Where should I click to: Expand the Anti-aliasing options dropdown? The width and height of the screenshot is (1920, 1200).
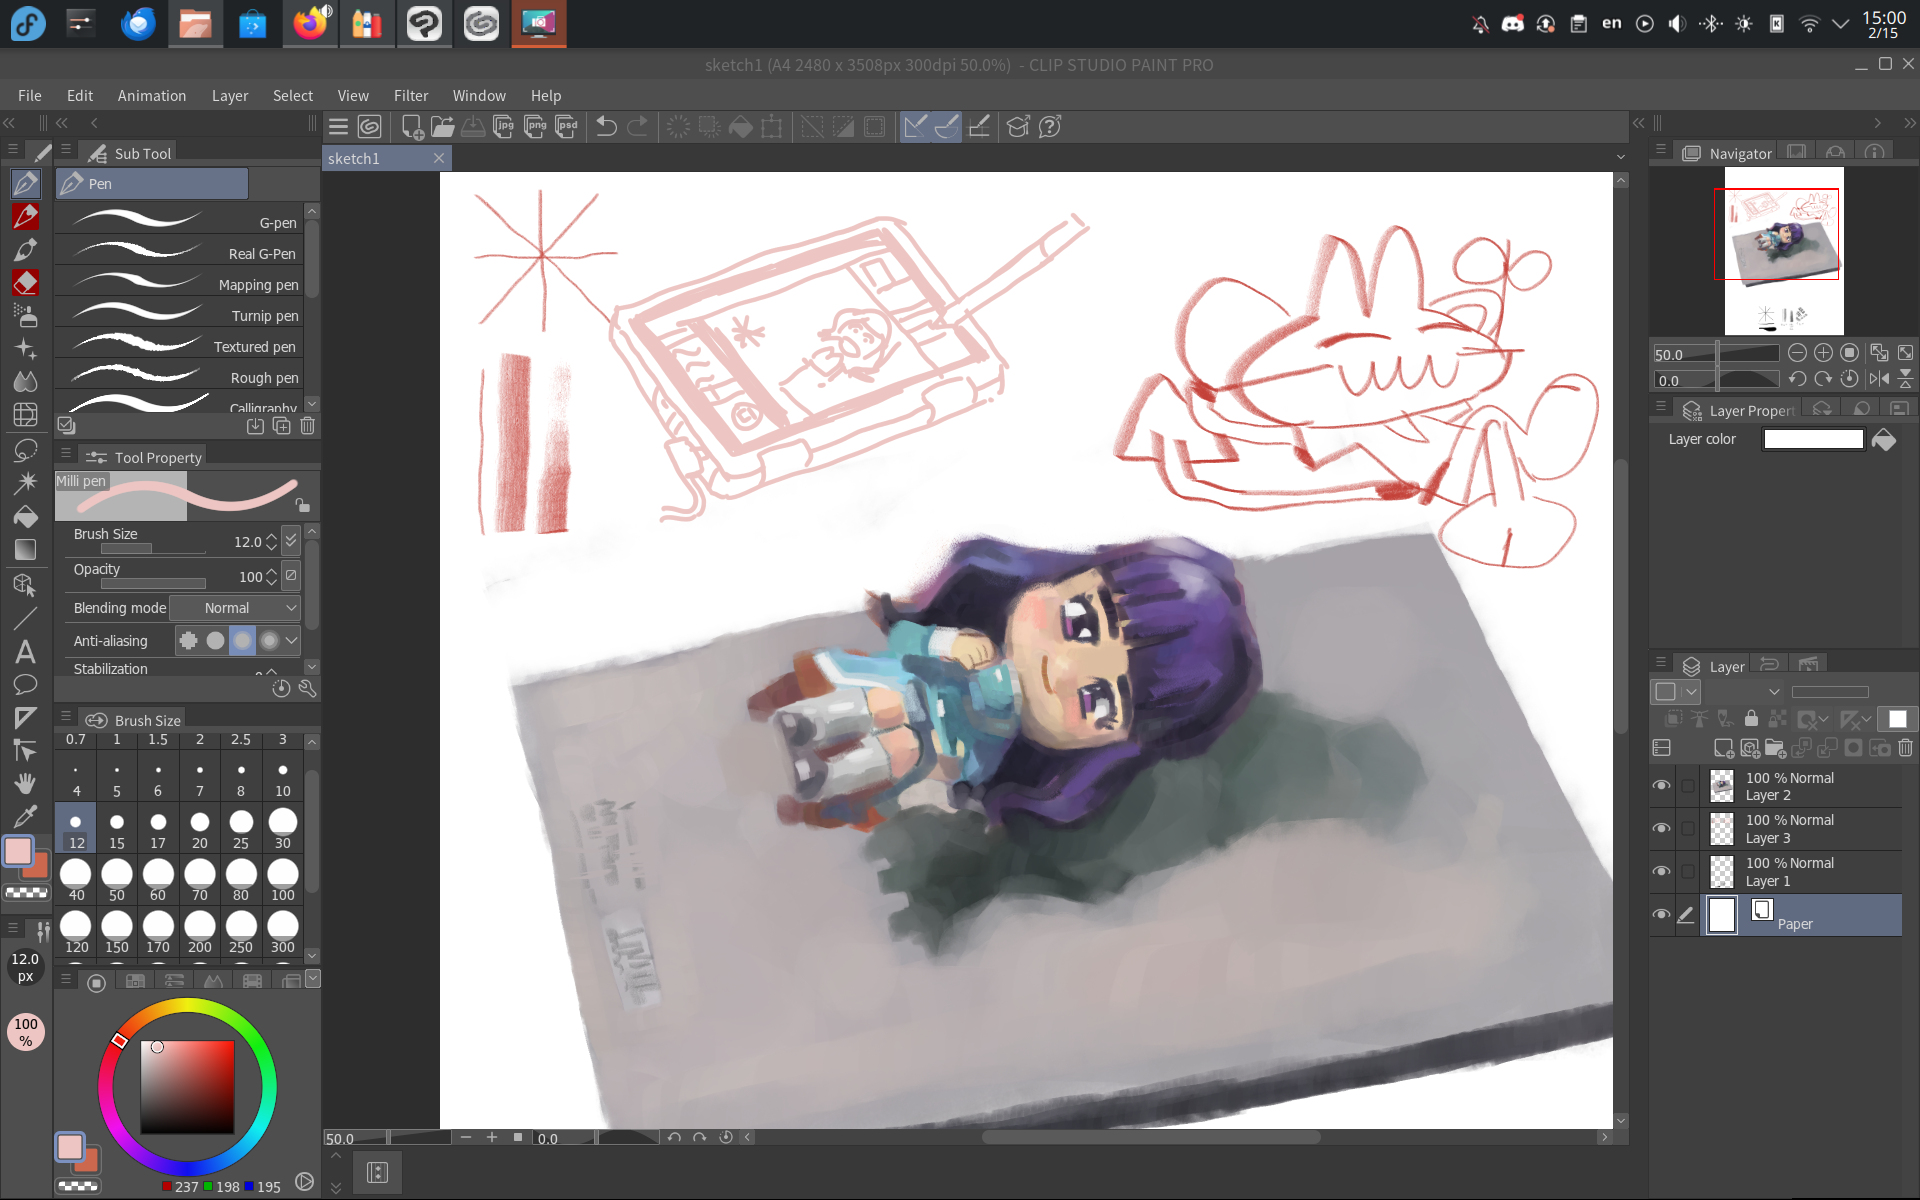[291, 641]
